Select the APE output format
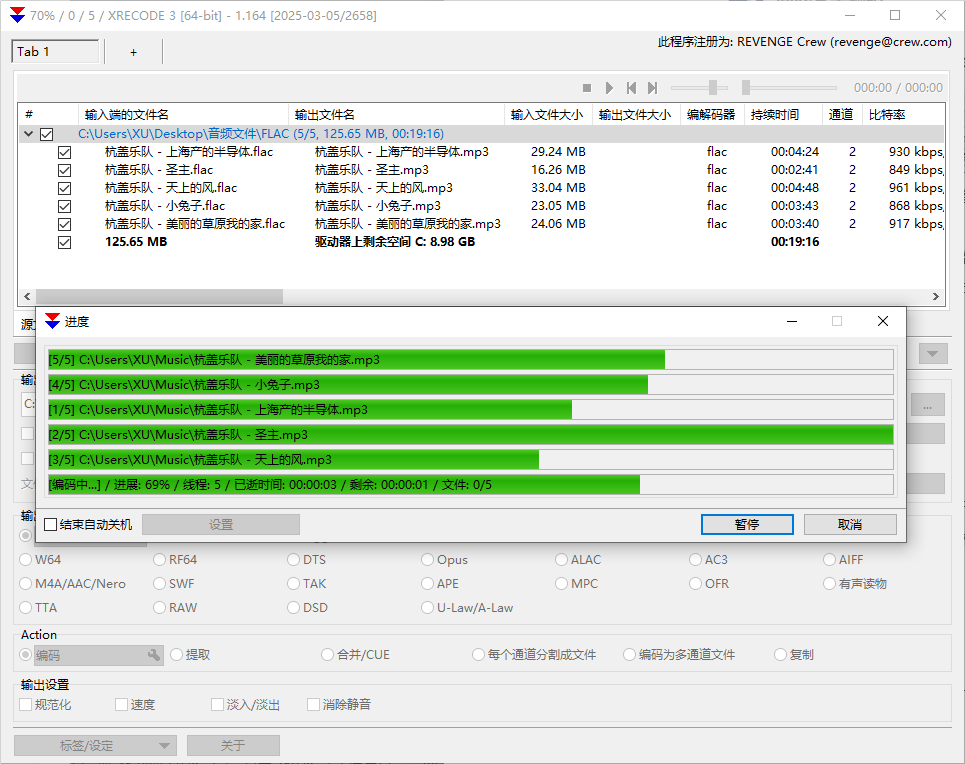Screen dimensions: 965x764 (x=427, y=583)
